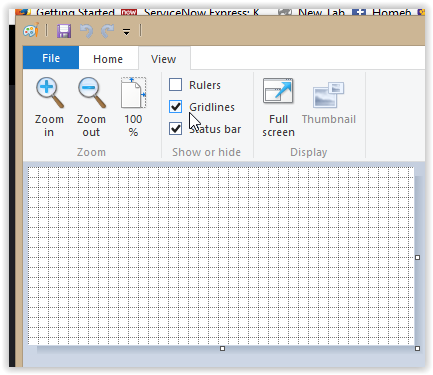Click the Paint application icon in title bar

[31, 31]
